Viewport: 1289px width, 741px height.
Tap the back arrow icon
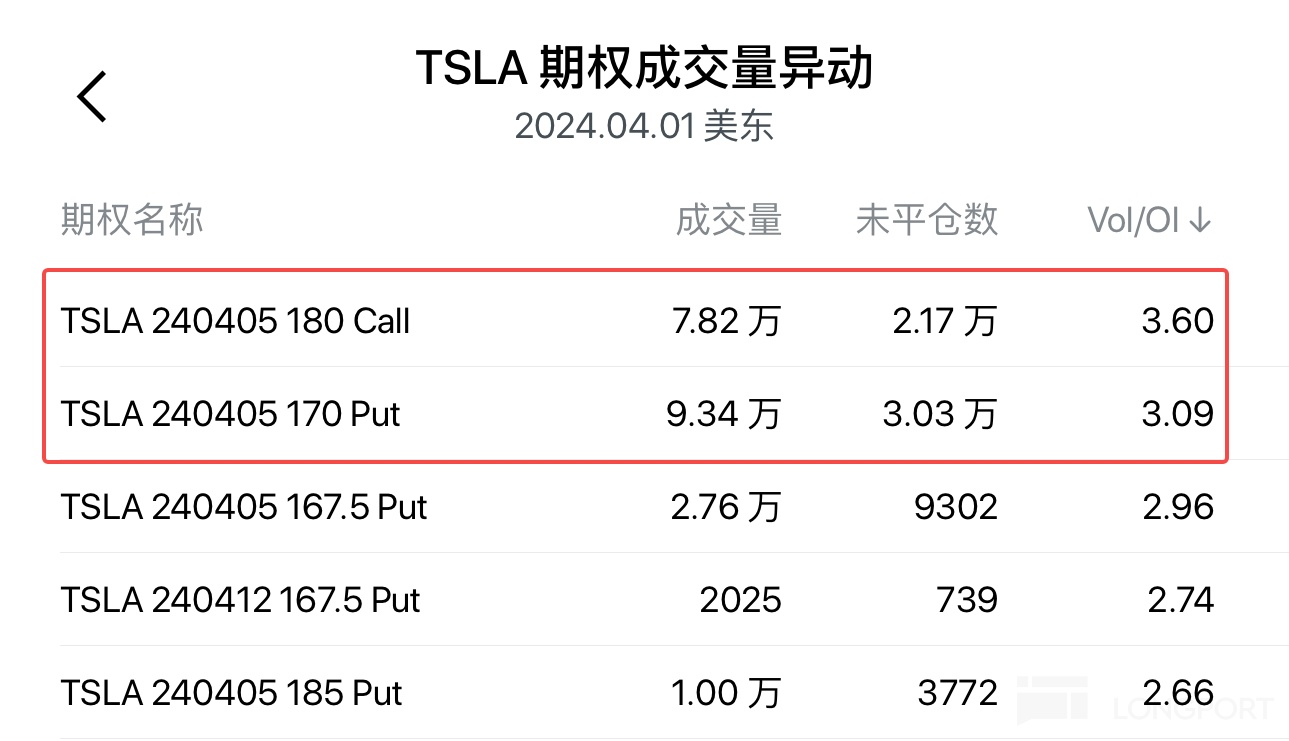tap(92, 97)
